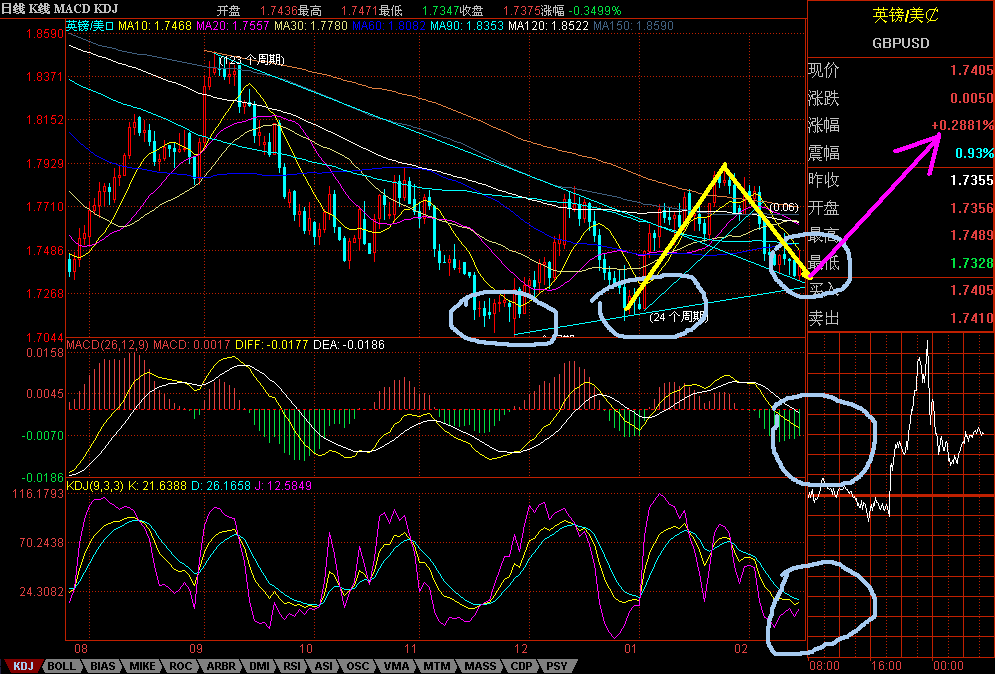995x674 pixels.
Task: Click the 震幅 value 0.93%
Action: [x=975, y=153]
